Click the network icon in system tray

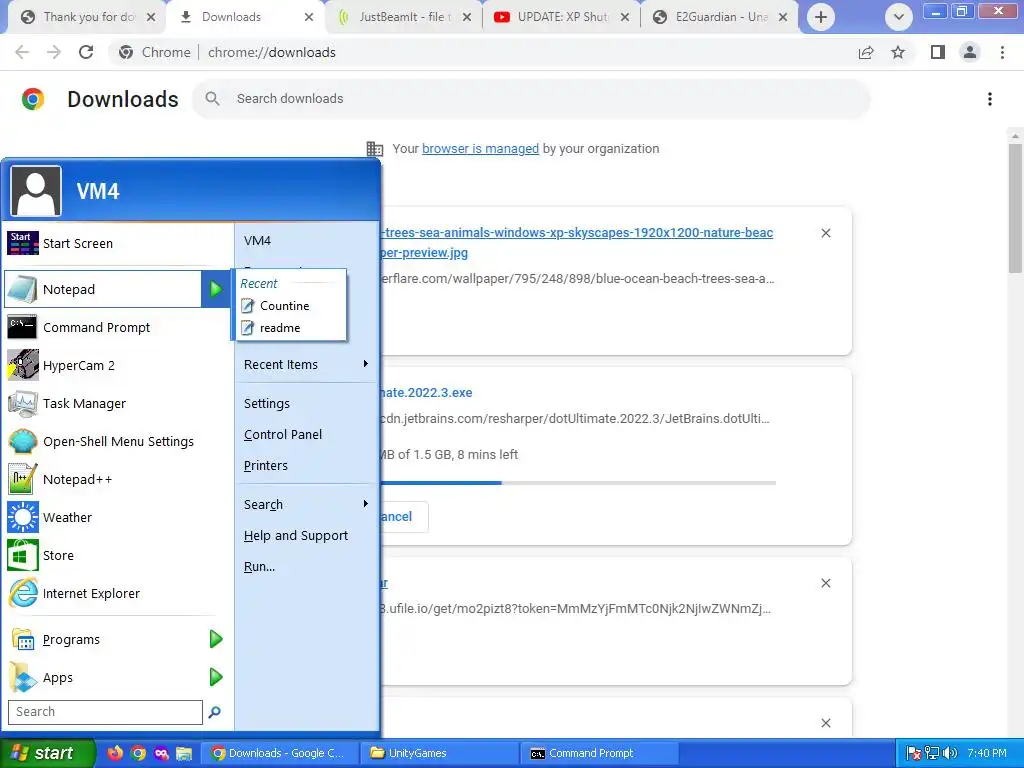coord(932,753)
